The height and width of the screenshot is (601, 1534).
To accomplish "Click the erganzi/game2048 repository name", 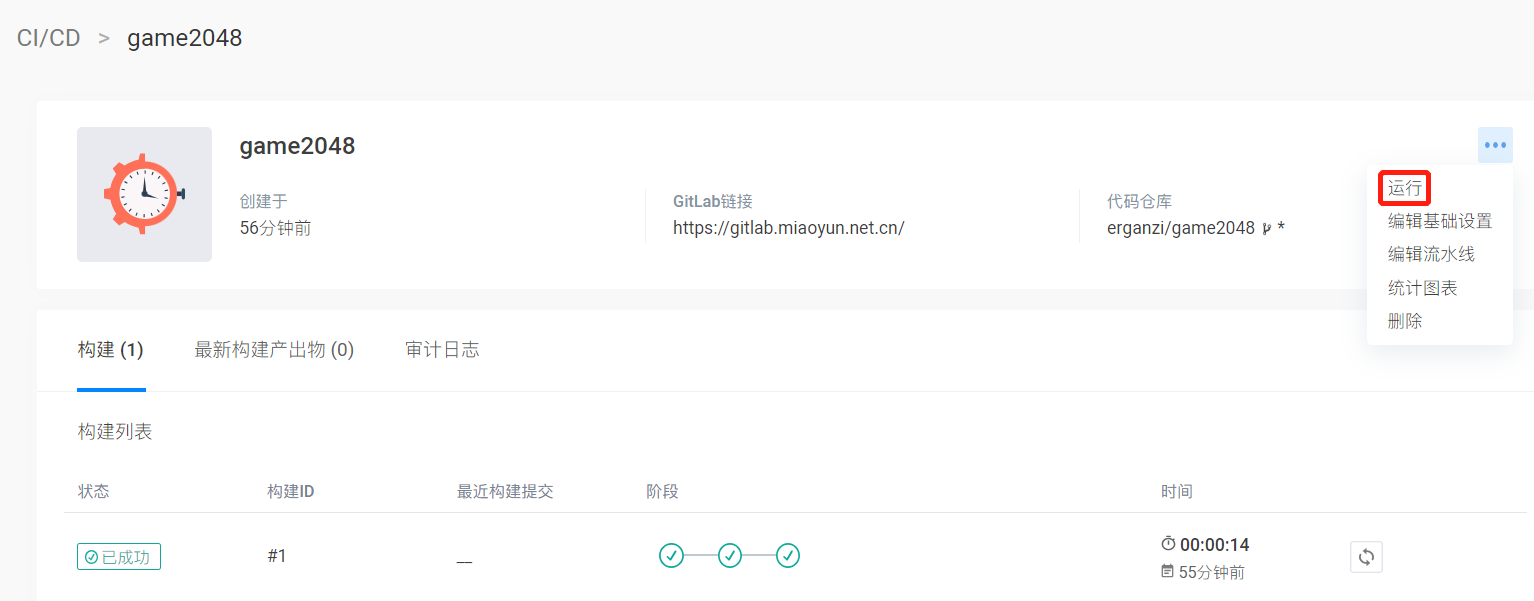I will (x=1180, y=228).
